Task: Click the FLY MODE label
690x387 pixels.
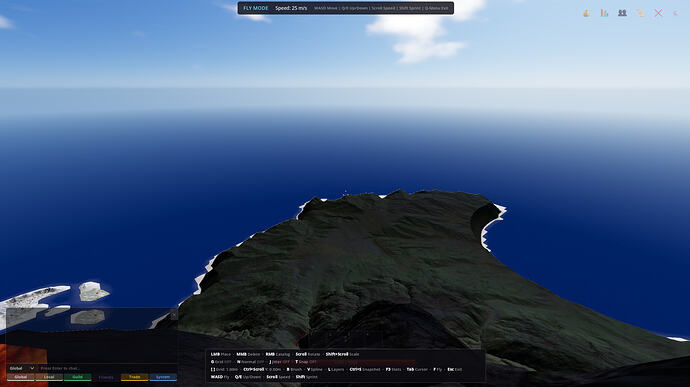Action: tap(256, 8)
